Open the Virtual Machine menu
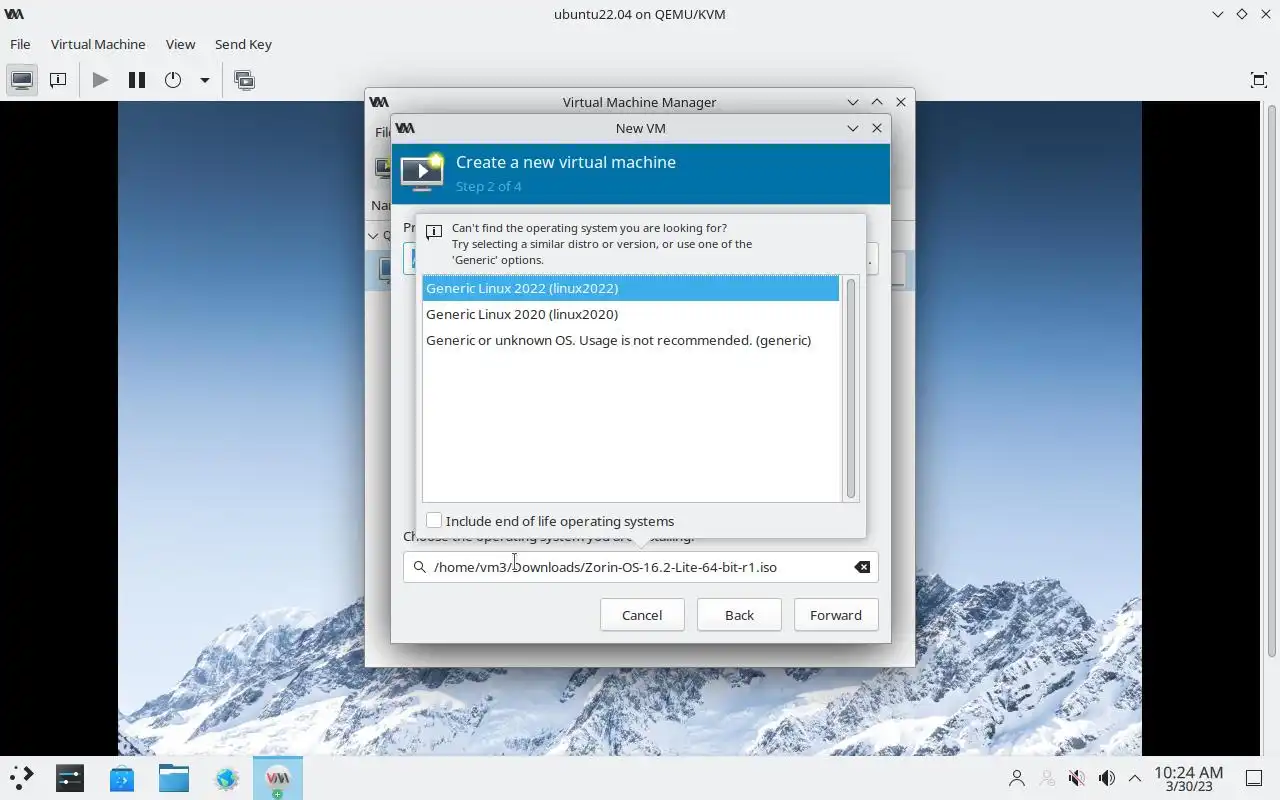The width and height of the screenshot is (1280, 800). [x=98, y=44]
